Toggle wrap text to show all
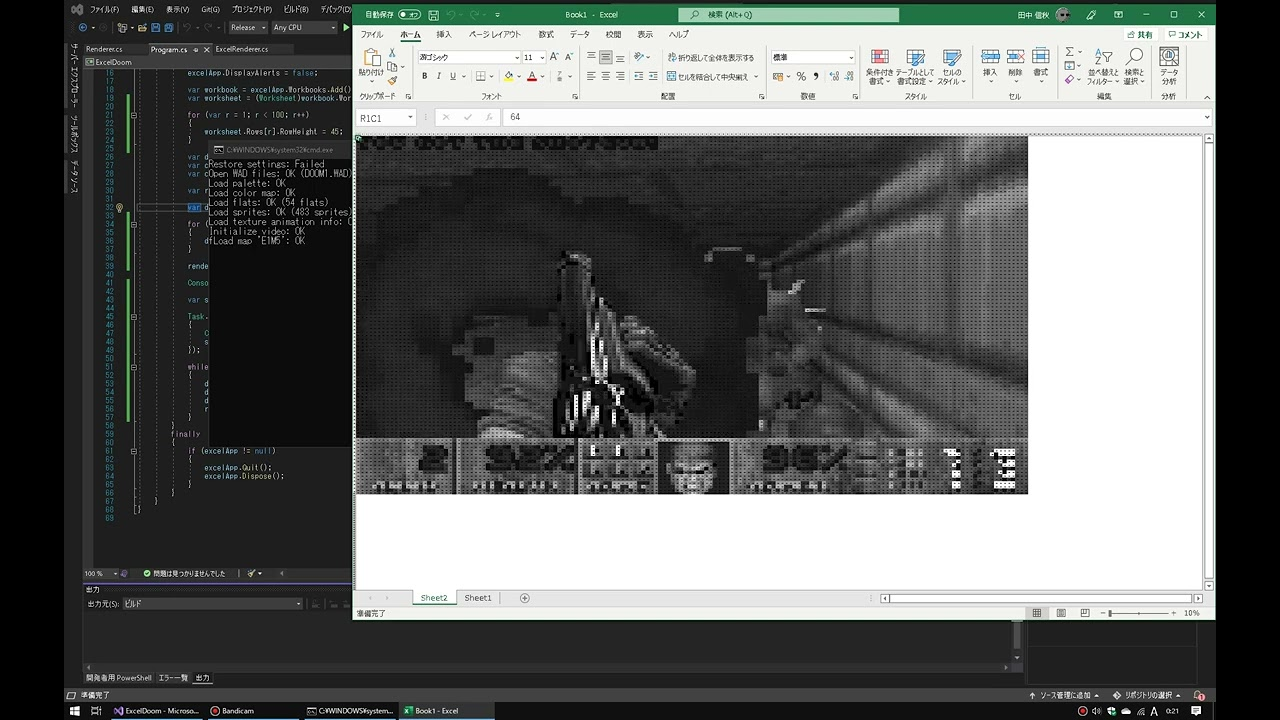1280x720 pixels. pyautogui.click(x=711, y=58)
